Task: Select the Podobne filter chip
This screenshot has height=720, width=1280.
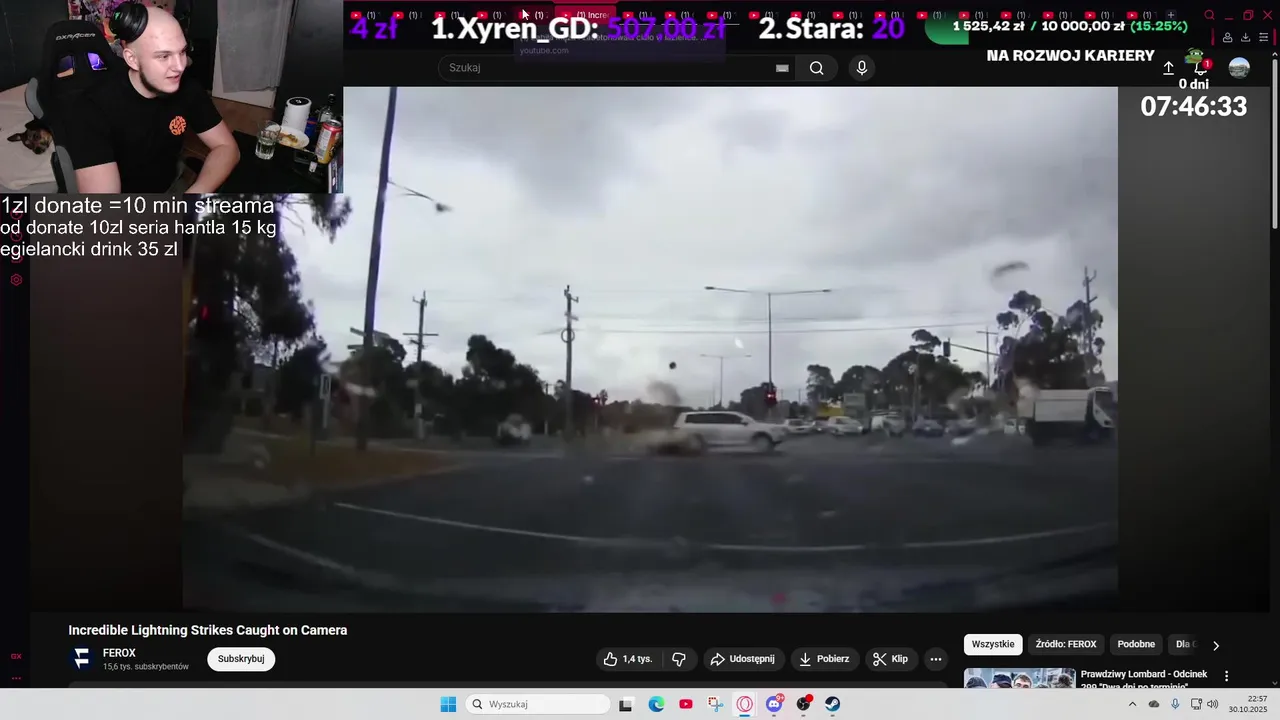Action: click(1136, 645)
